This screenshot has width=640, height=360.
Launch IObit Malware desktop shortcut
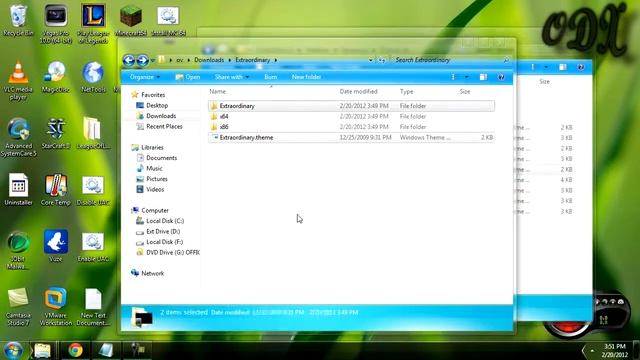18,250
